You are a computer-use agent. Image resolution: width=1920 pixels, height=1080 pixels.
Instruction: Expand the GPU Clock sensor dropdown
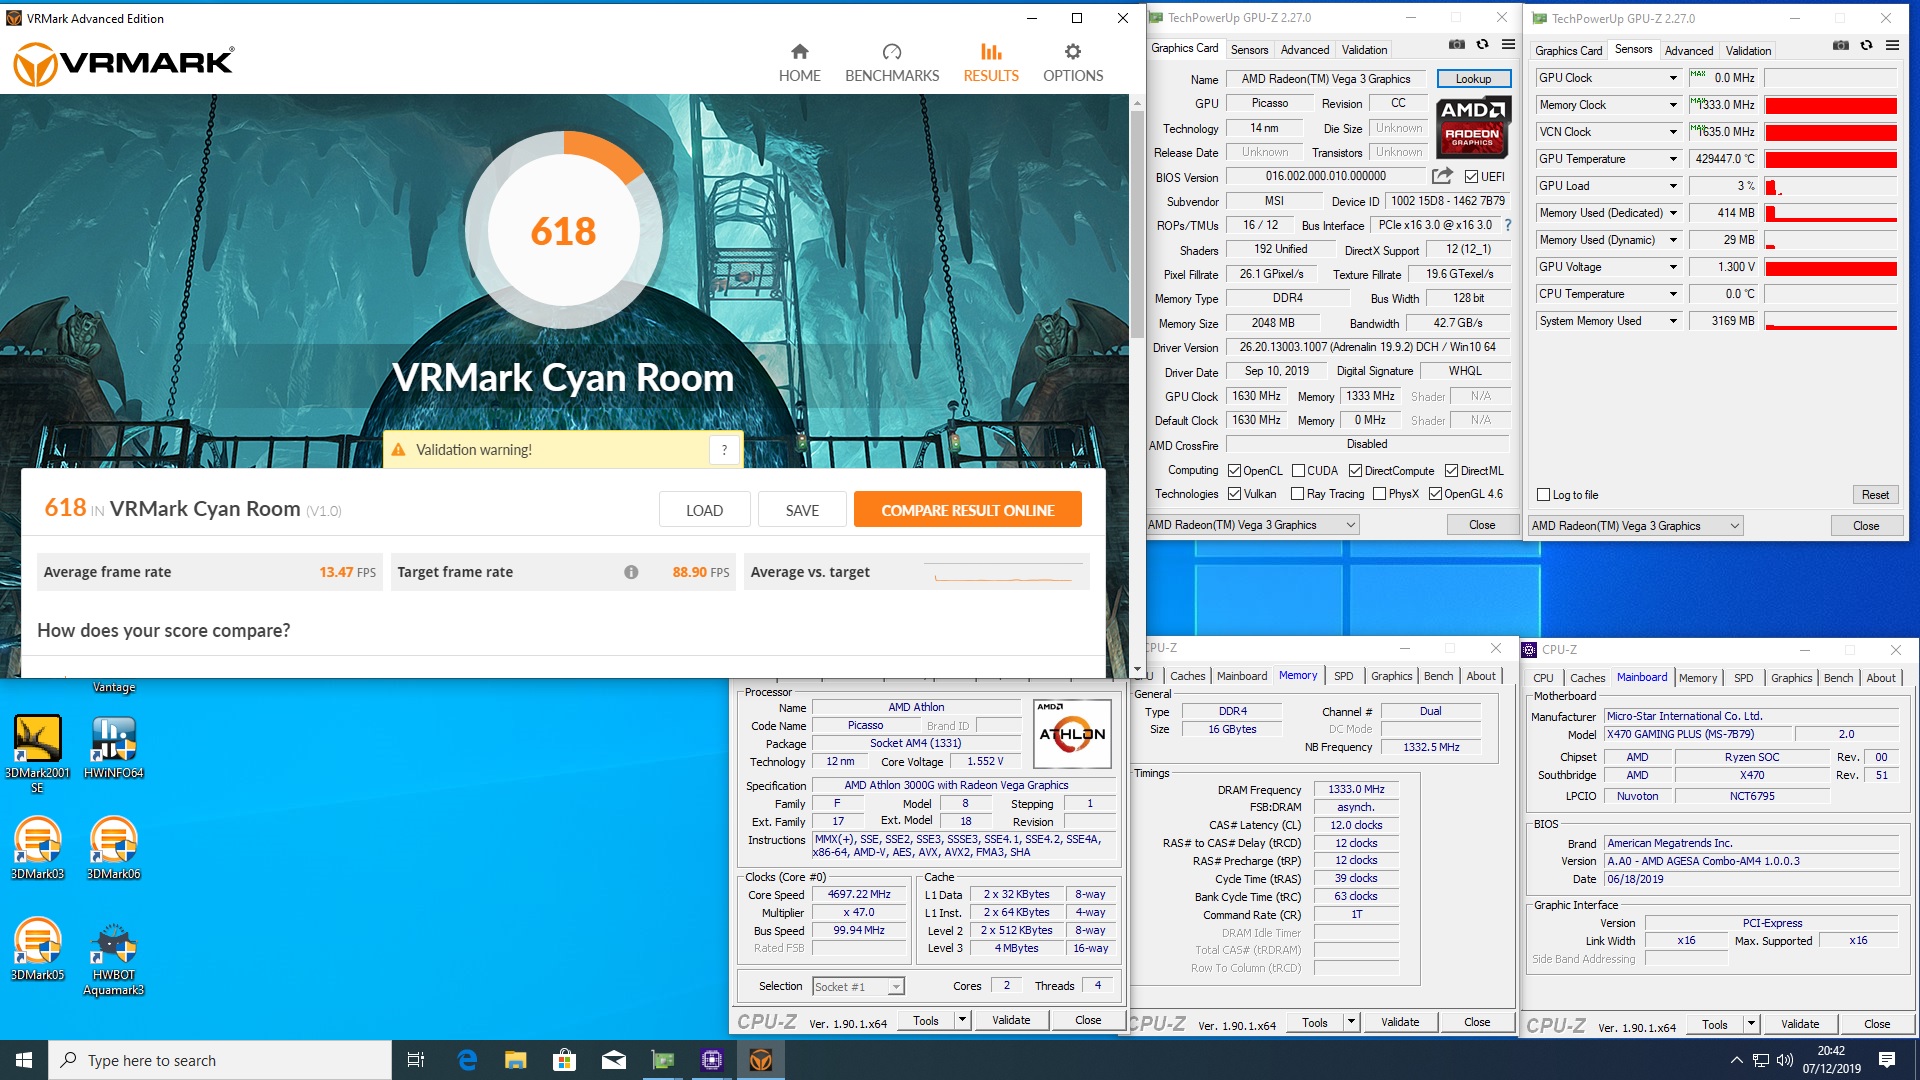pos(1672,78)
